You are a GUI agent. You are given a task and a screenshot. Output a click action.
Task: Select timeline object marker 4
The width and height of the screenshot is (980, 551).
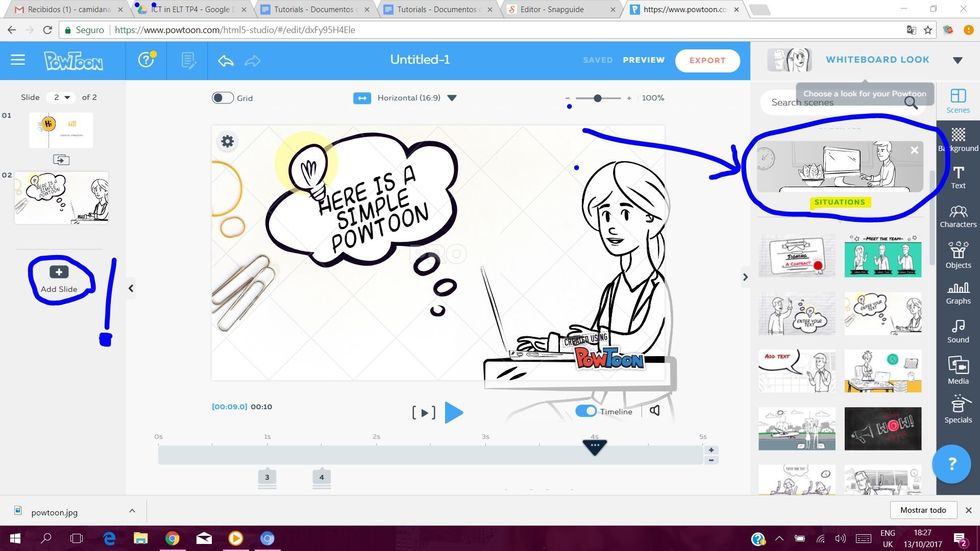(x=321, y=477)
